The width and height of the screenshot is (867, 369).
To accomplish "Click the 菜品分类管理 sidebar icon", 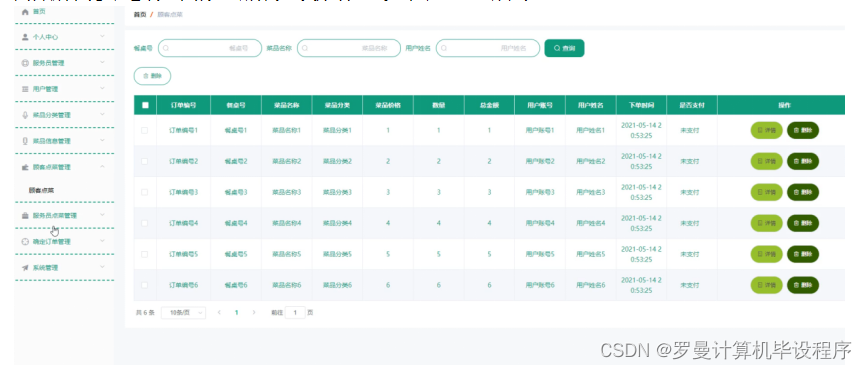I will (25, 115).
